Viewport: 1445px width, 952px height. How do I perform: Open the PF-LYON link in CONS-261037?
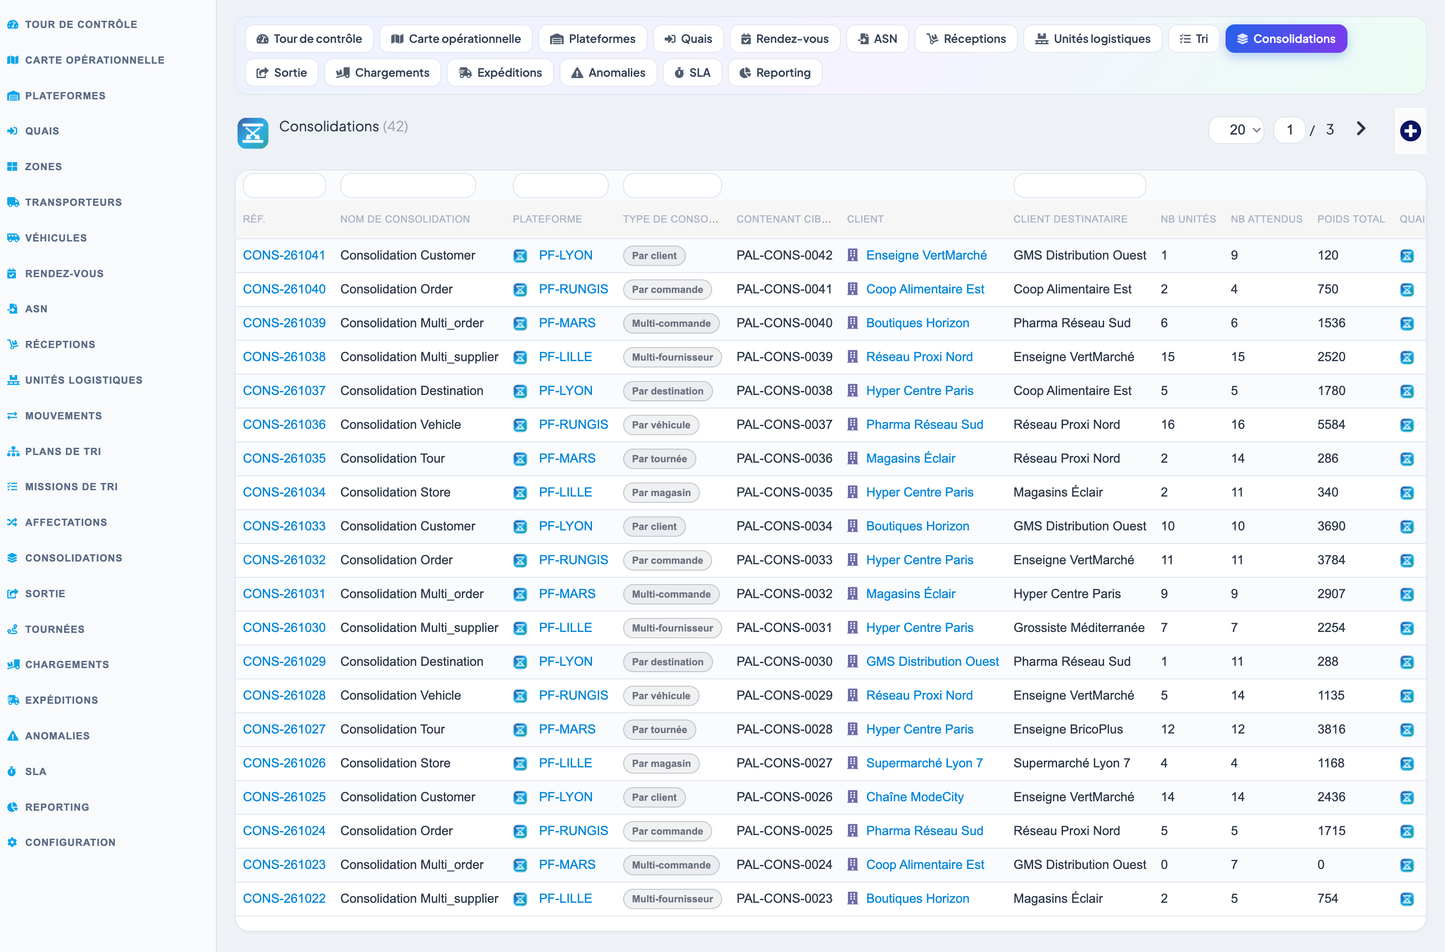(x=566, y=391)
